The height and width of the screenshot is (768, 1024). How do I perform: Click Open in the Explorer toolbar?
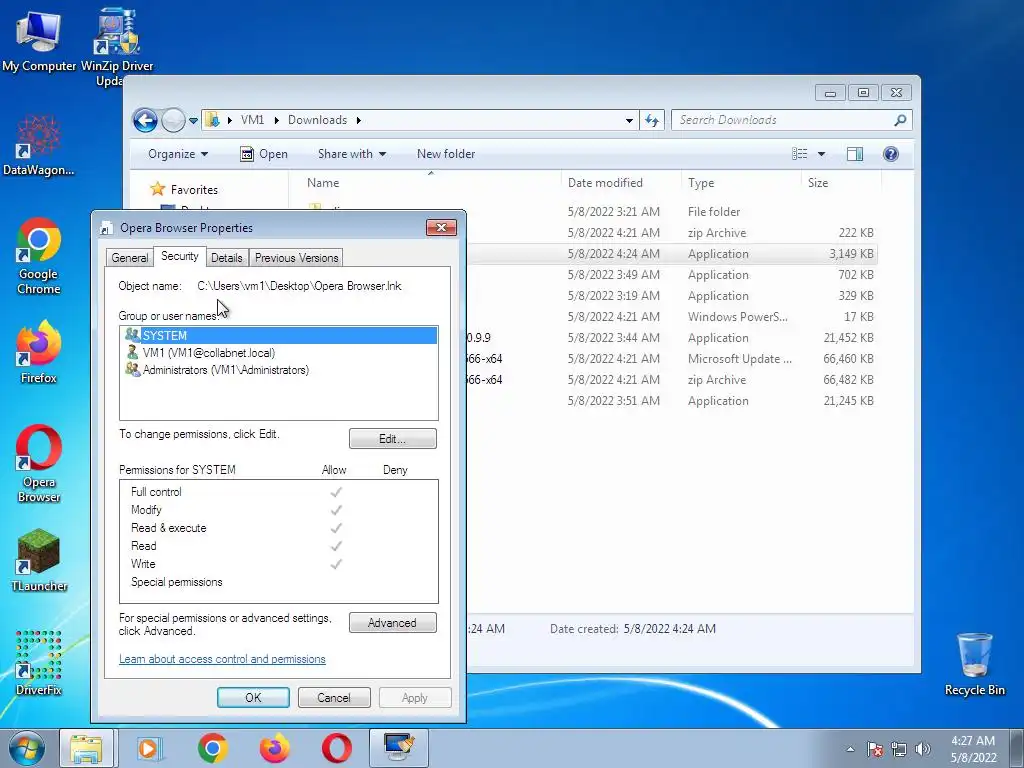[264, 154]
